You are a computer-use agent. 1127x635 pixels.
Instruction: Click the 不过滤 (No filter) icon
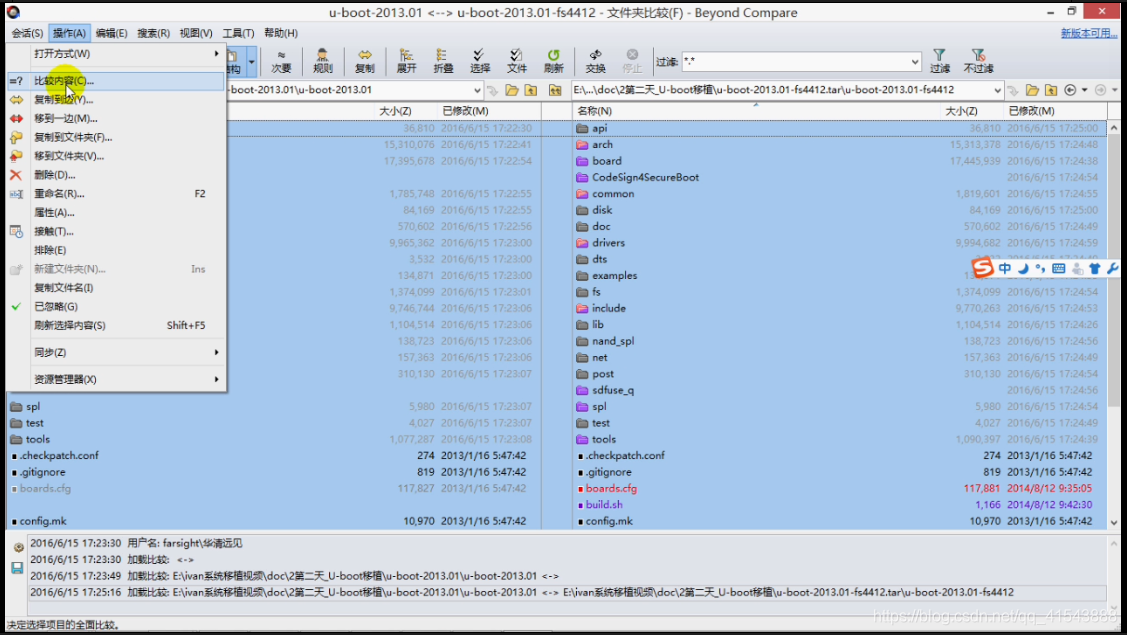point(978,61)
